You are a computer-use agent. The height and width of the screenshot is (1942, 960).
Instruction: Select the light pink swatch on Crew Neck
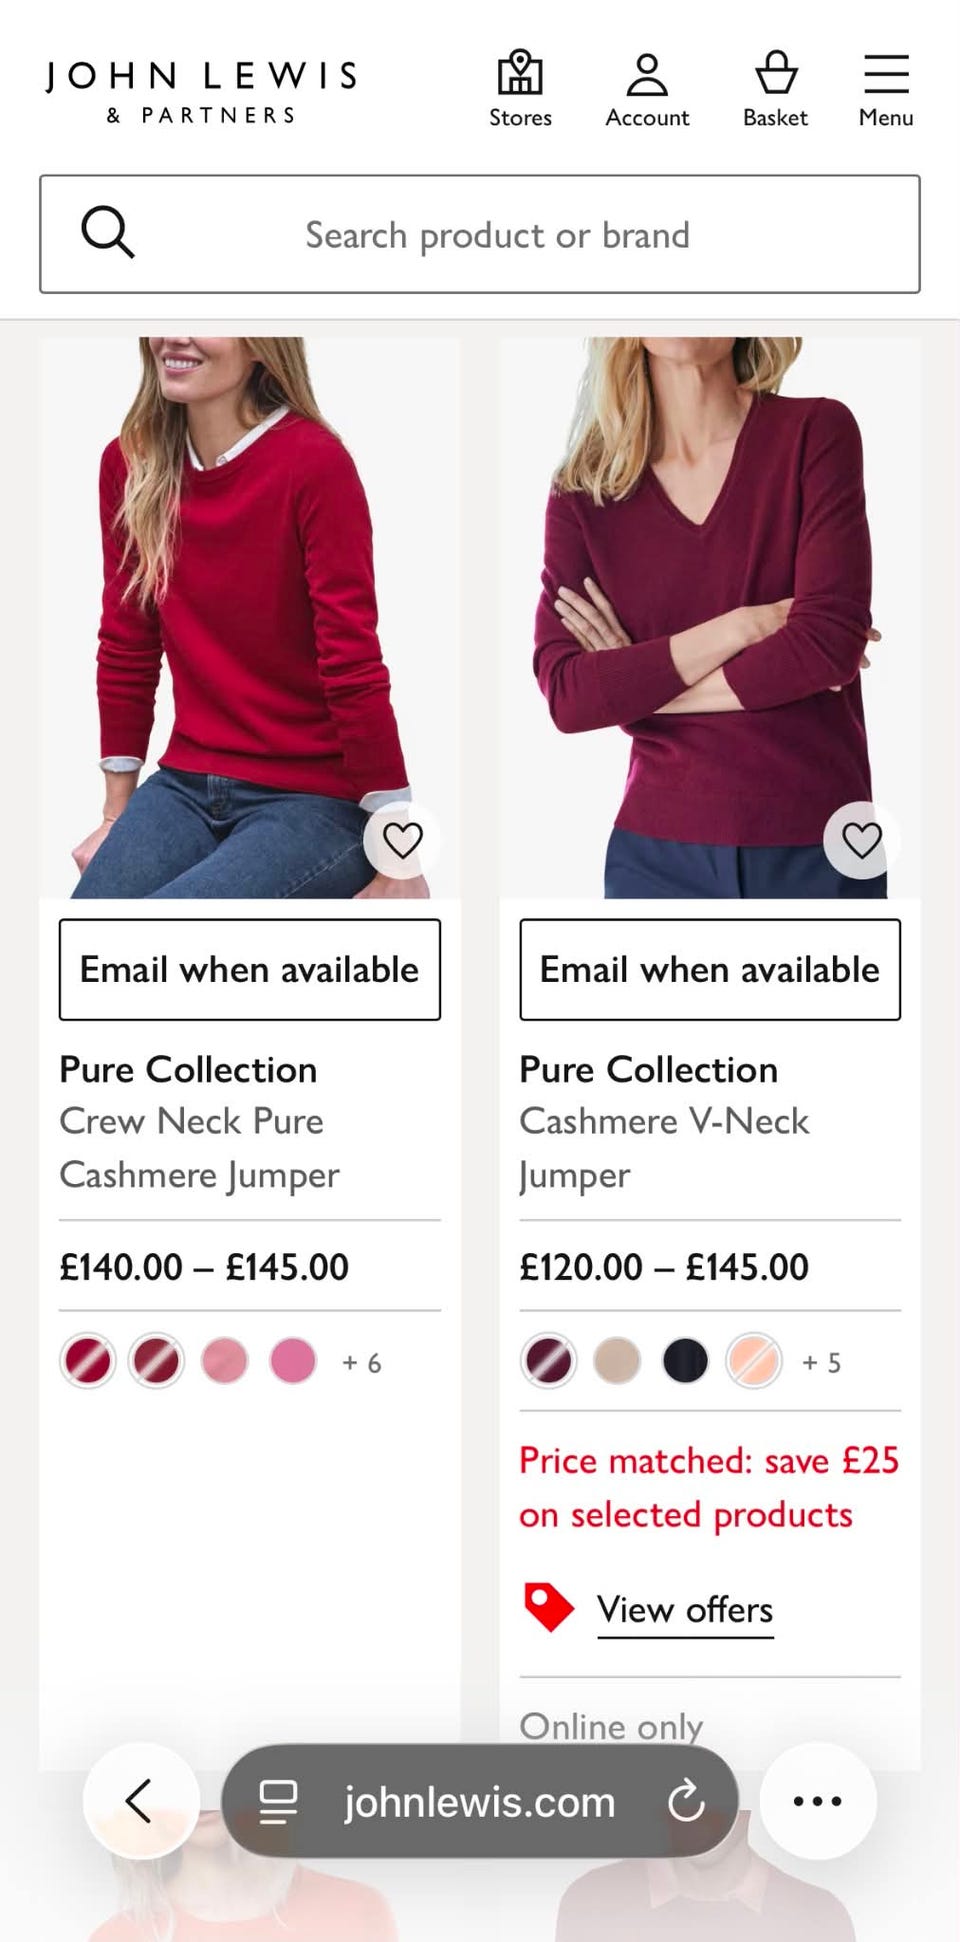click(x=225, y=1361)
